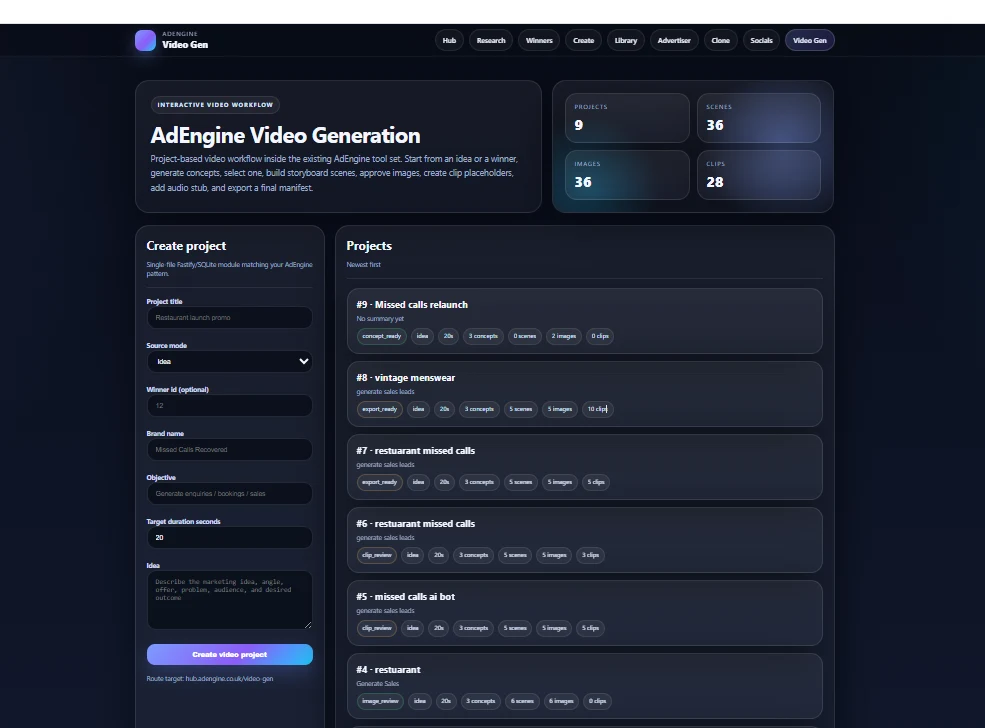The width and height of the screenshot is (985, 728).
Task: Go to the Research page
Action: click(x=491, y=40)
